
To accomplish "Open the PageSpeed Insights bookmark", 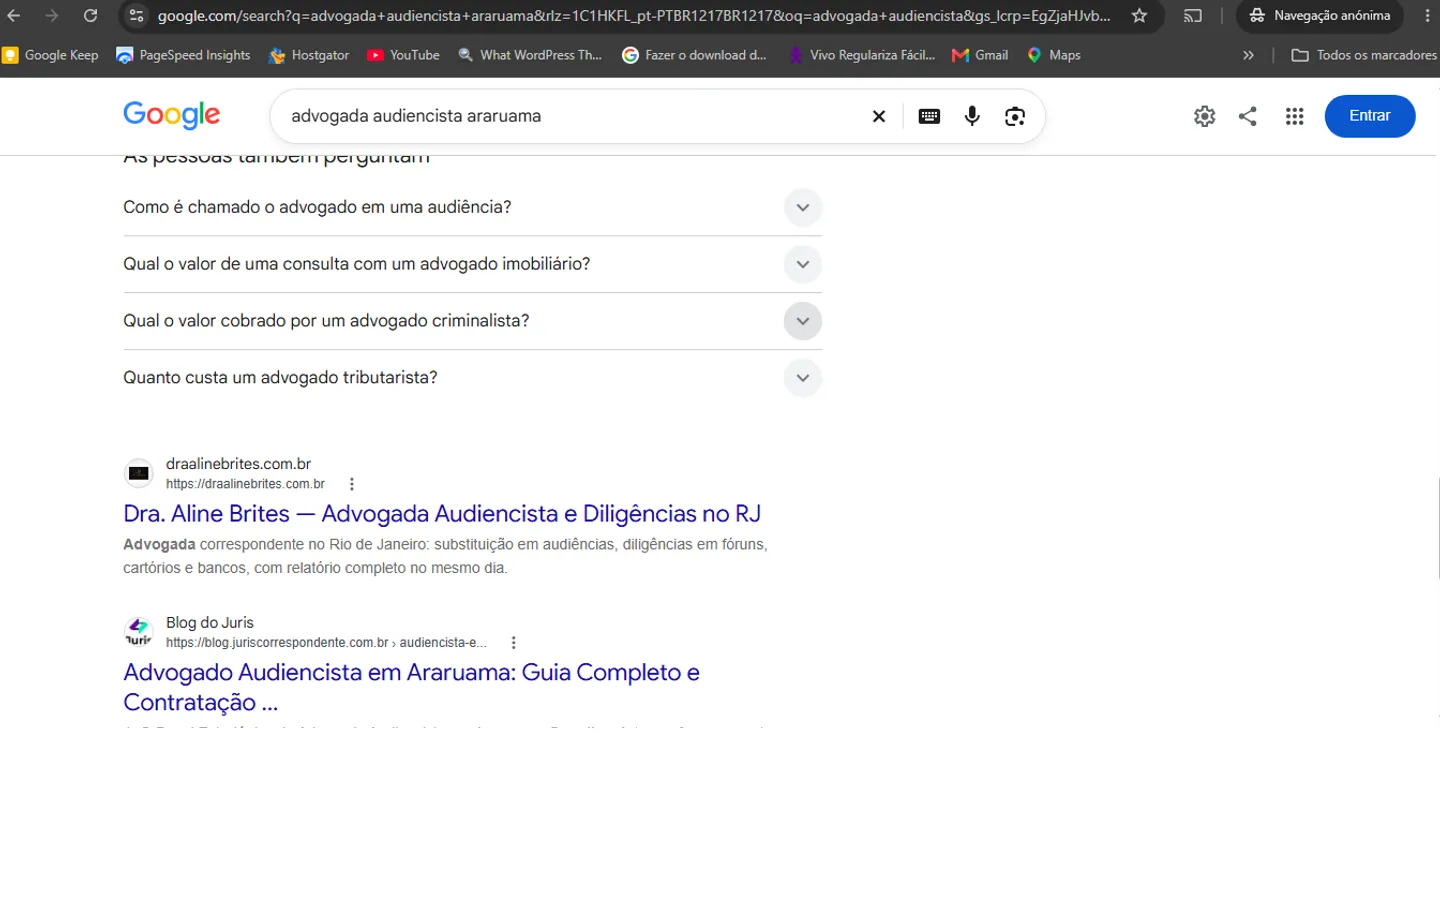I will (183, 55).
